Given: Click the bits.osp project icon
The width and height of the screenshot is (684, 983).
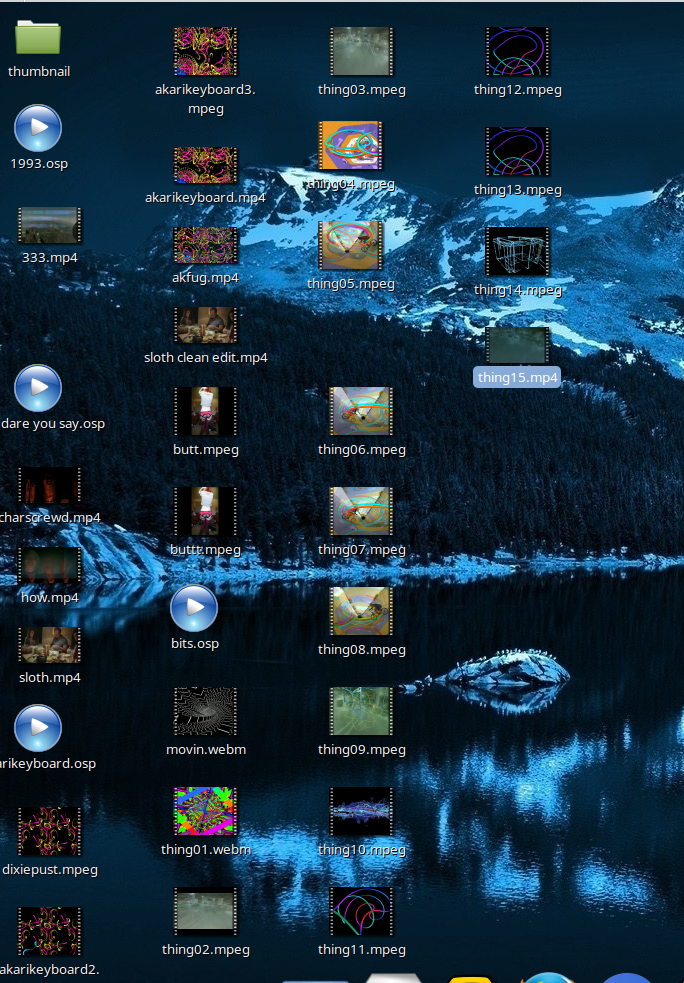Looking at the screenshot, I should 194,608.
